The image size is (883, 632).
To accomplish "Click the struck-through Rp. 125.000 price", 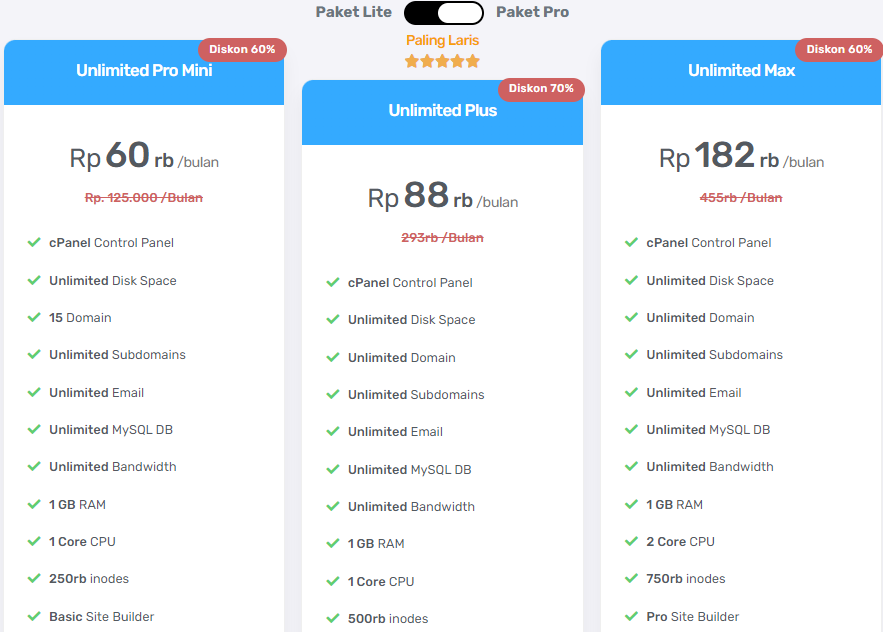I will tap(143, 198).
